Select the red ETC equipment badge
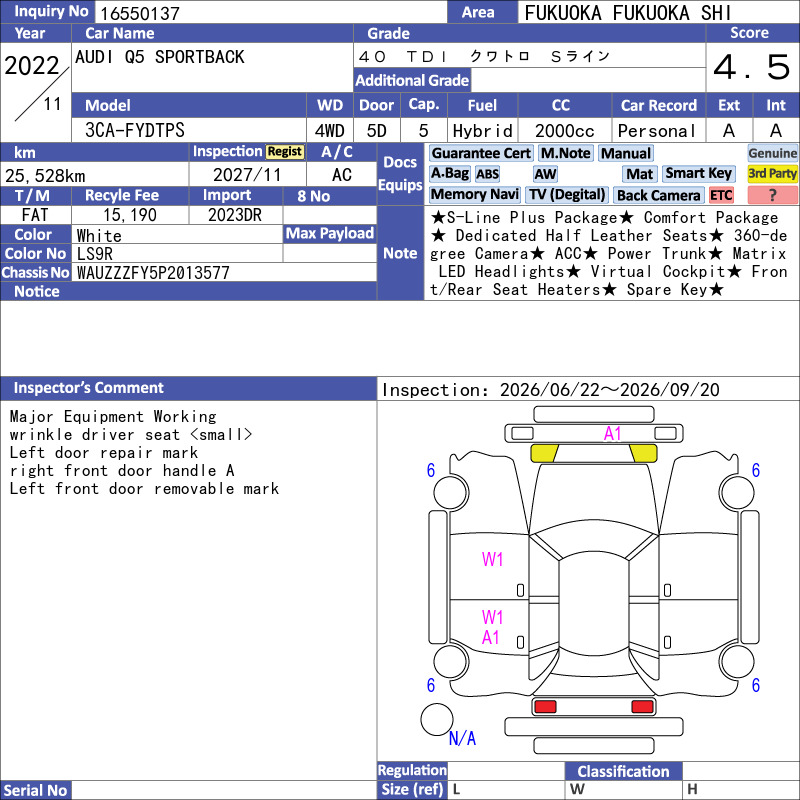 coord(720,195)
